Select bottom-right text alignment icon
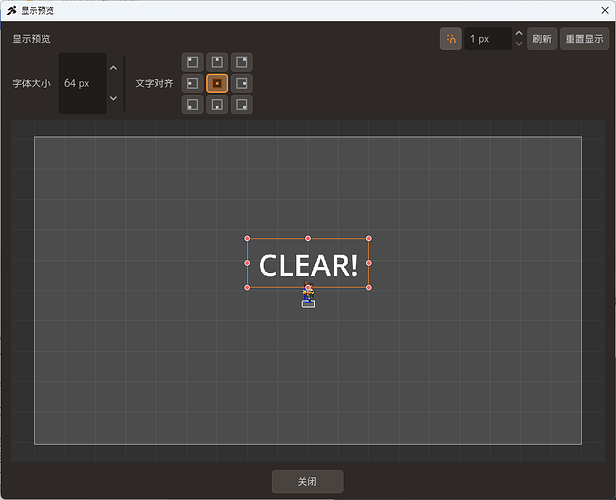Screen dimensions: 616x500 pos(242,104)
